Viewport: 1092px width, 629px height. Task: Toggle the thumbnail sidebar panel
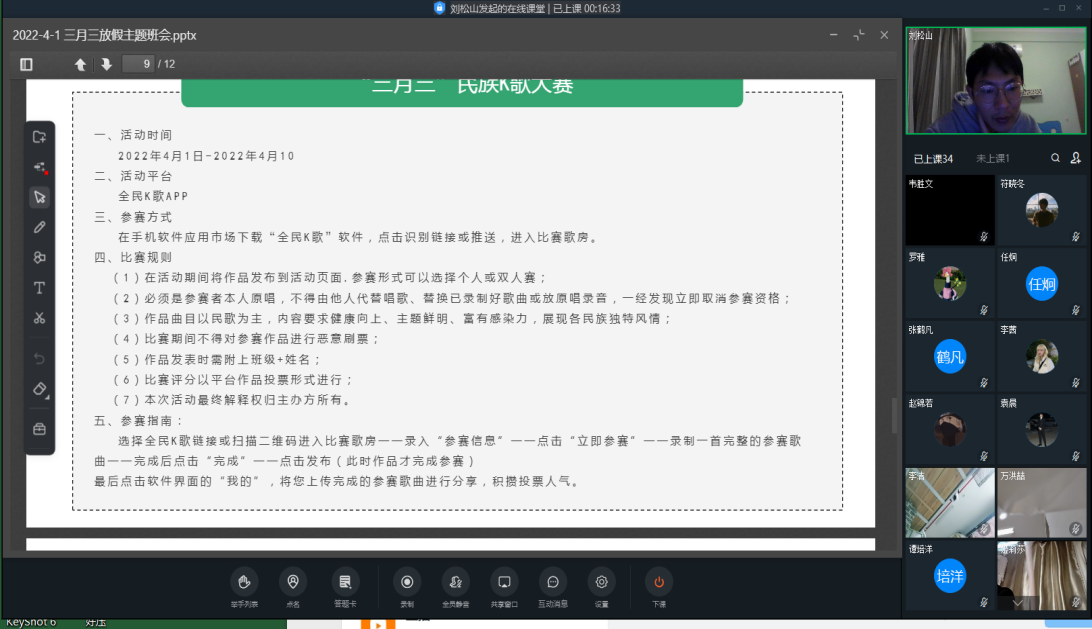click(x=26, y=64)
